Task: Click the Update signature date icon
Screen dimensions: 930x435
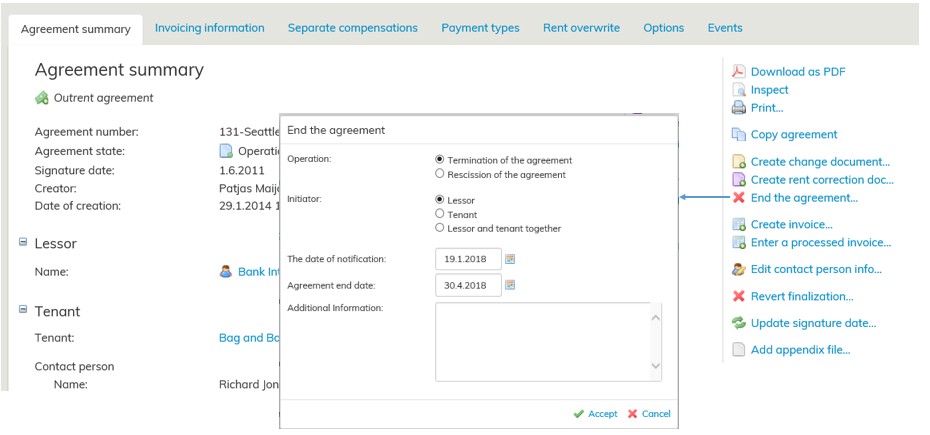Action: pos(738,323)
